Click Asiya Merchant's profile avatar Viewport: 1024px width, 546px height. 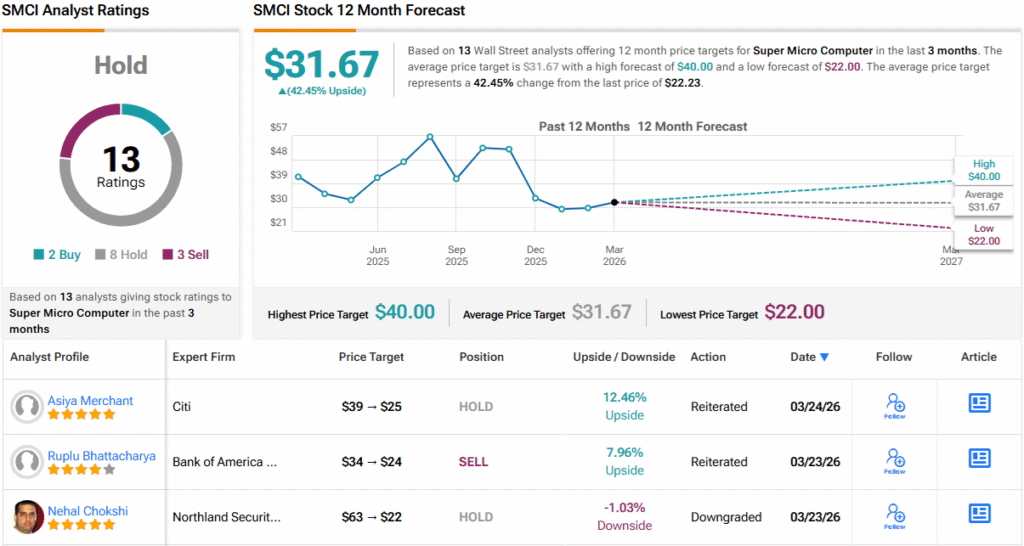click(26, 406)
